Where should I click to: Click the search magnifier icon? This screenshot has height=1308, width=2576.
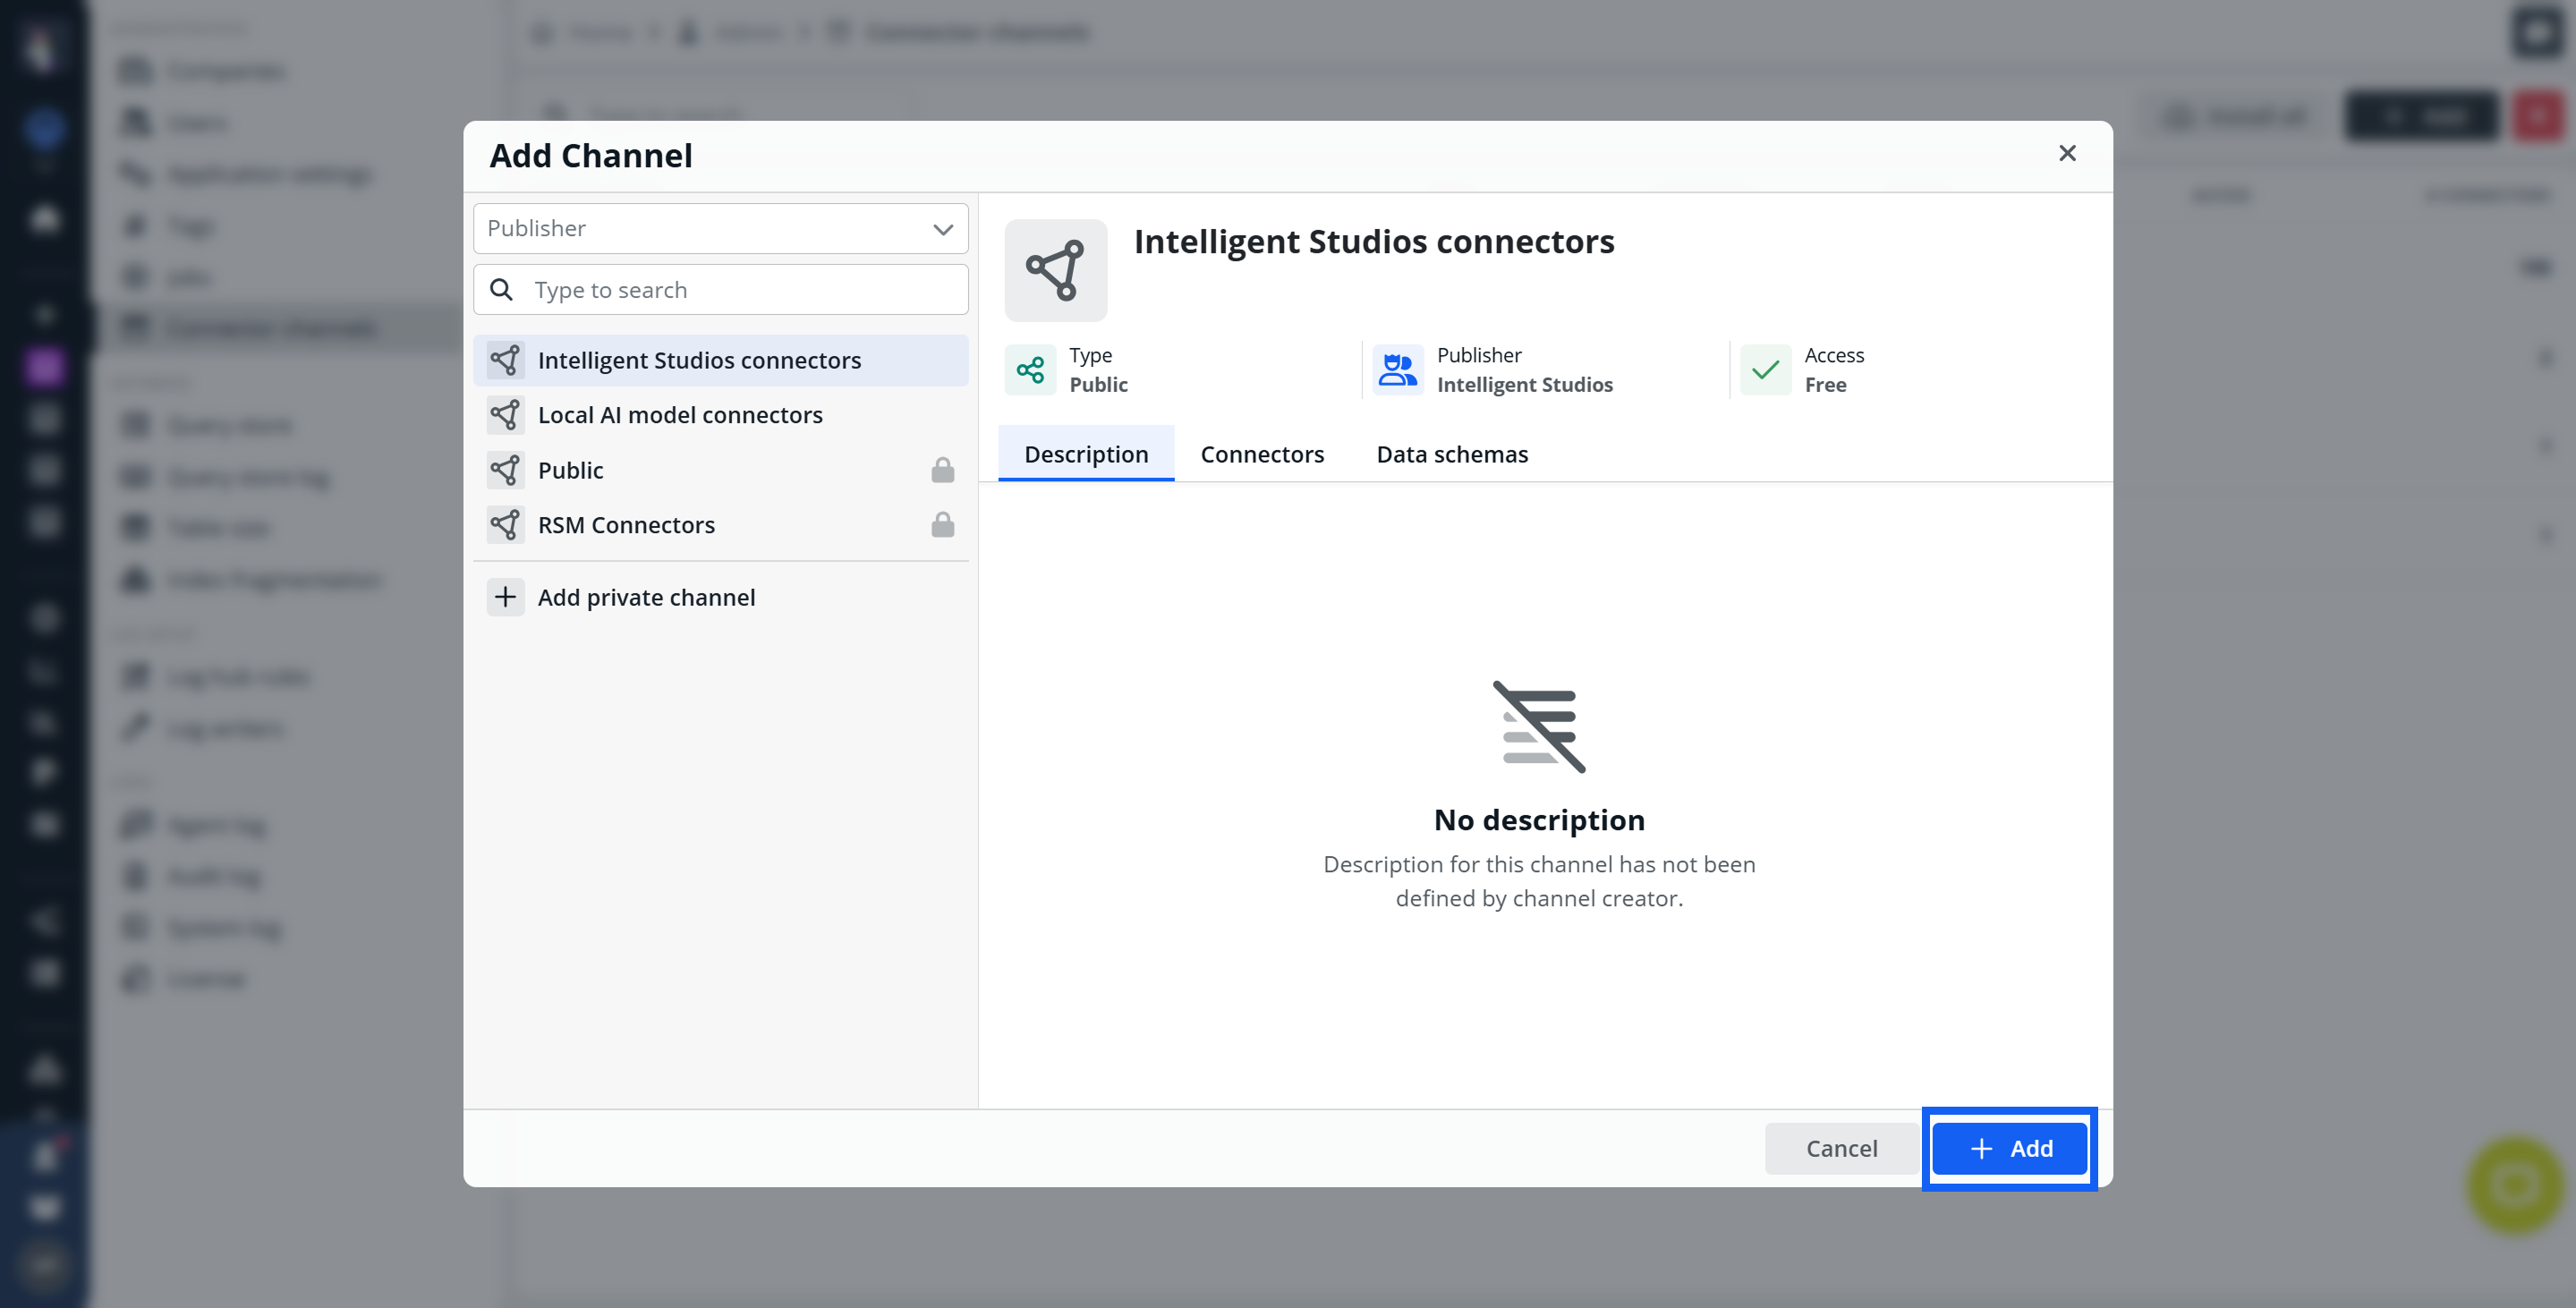[502, 290]
